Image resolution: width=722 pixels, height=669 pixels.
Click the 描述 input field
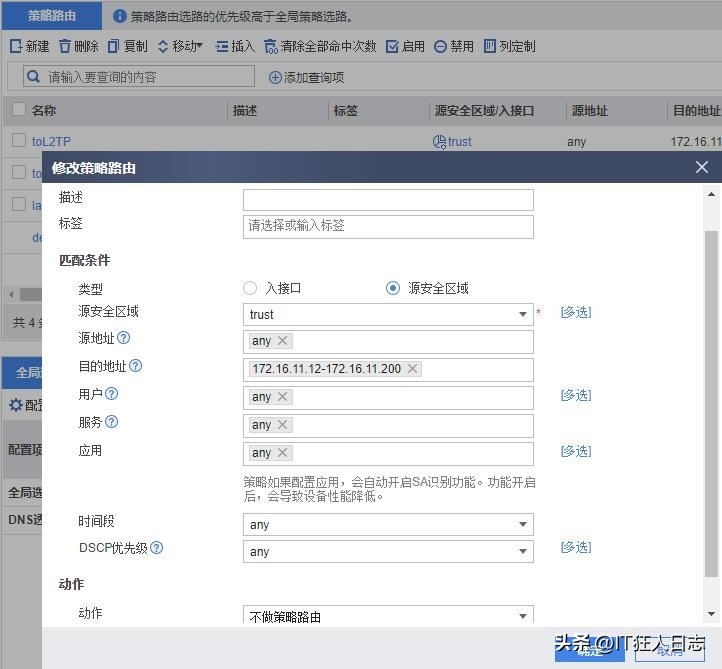pos(388,200)
